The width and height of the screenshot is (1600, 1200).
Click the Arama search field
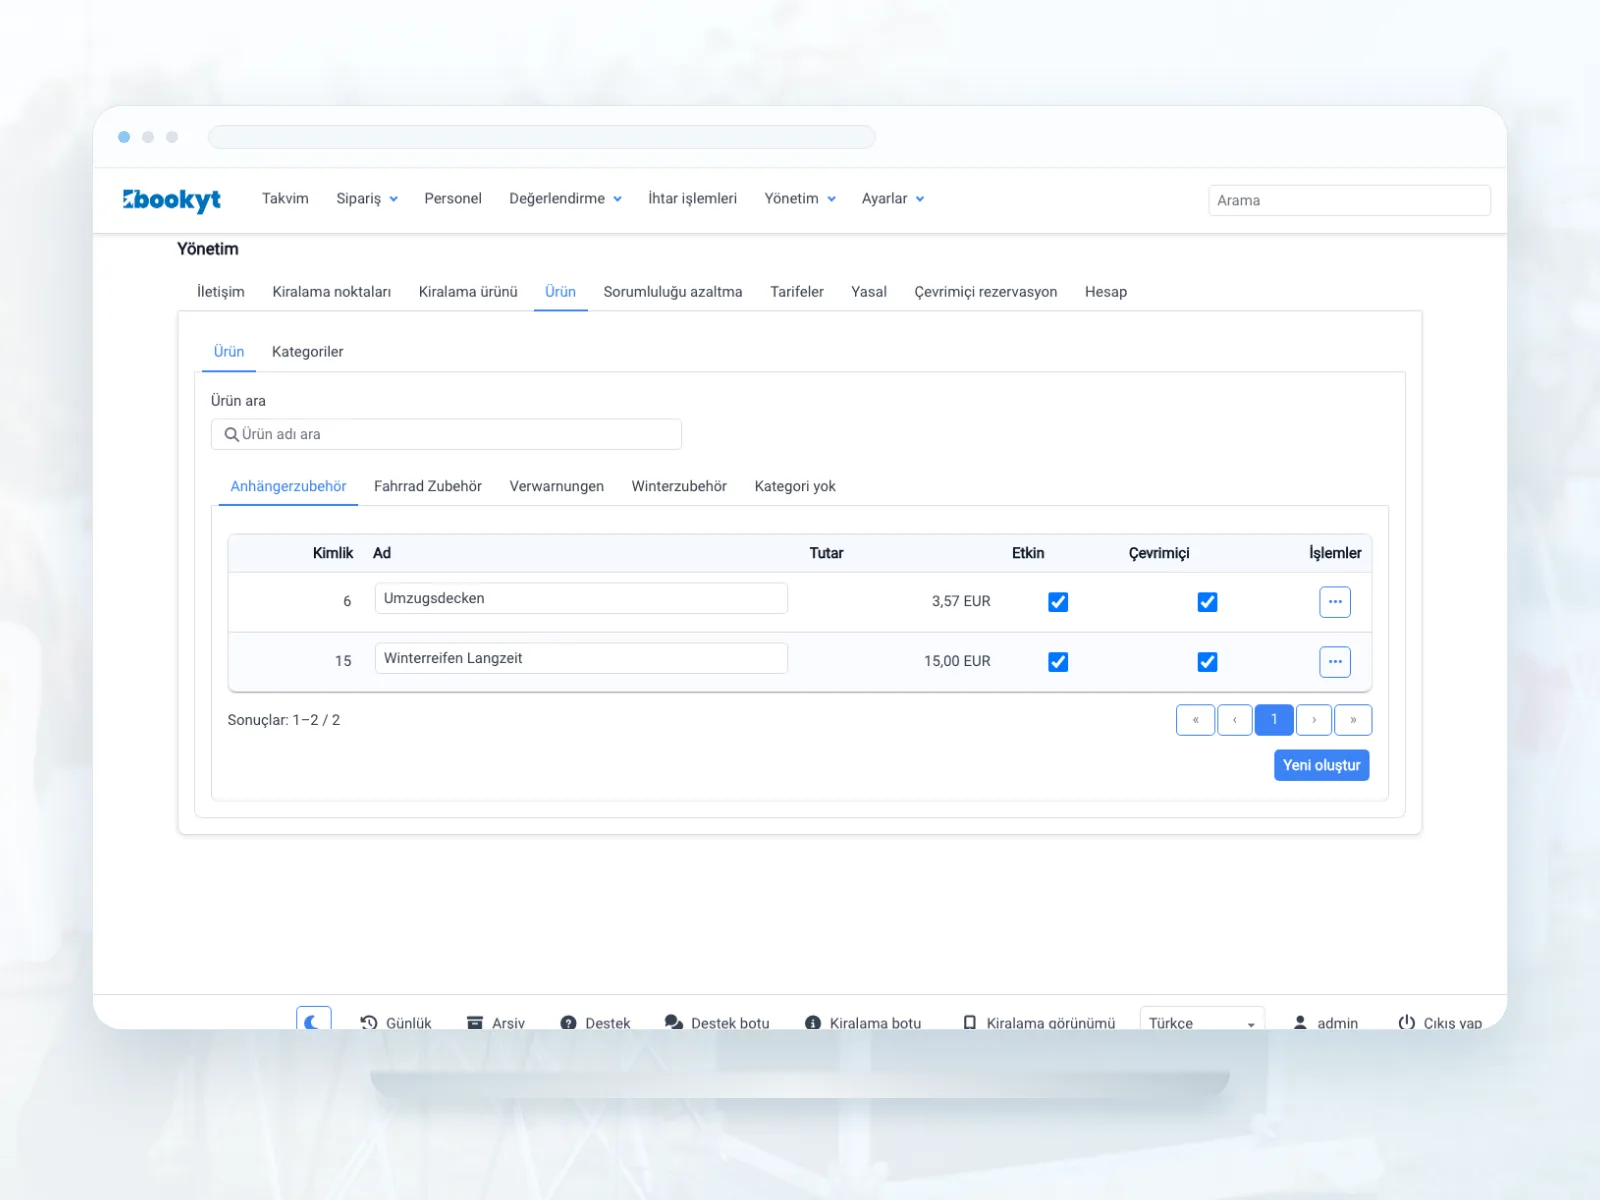point(1349,200)
